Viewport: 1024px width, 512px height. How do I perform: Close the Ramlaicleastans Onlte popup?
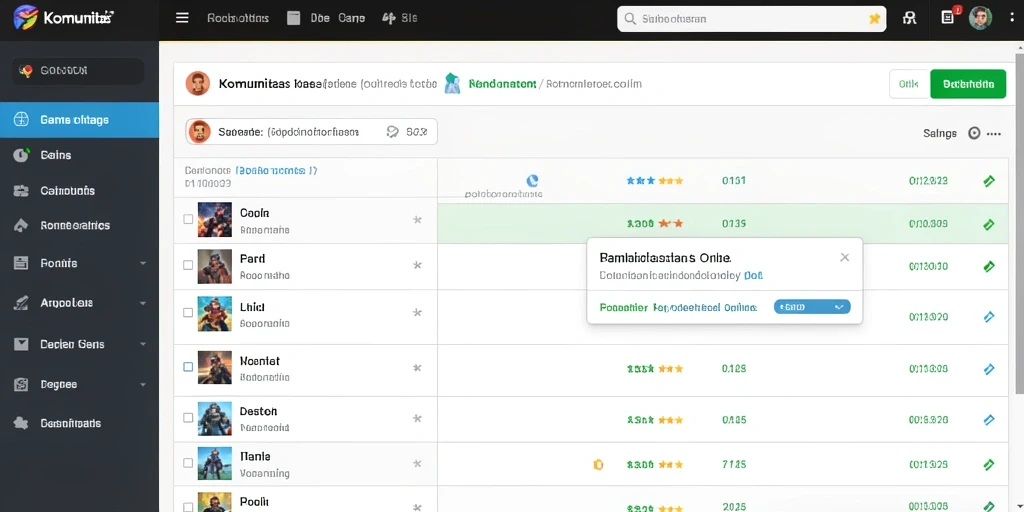click(x=844, y=257)
